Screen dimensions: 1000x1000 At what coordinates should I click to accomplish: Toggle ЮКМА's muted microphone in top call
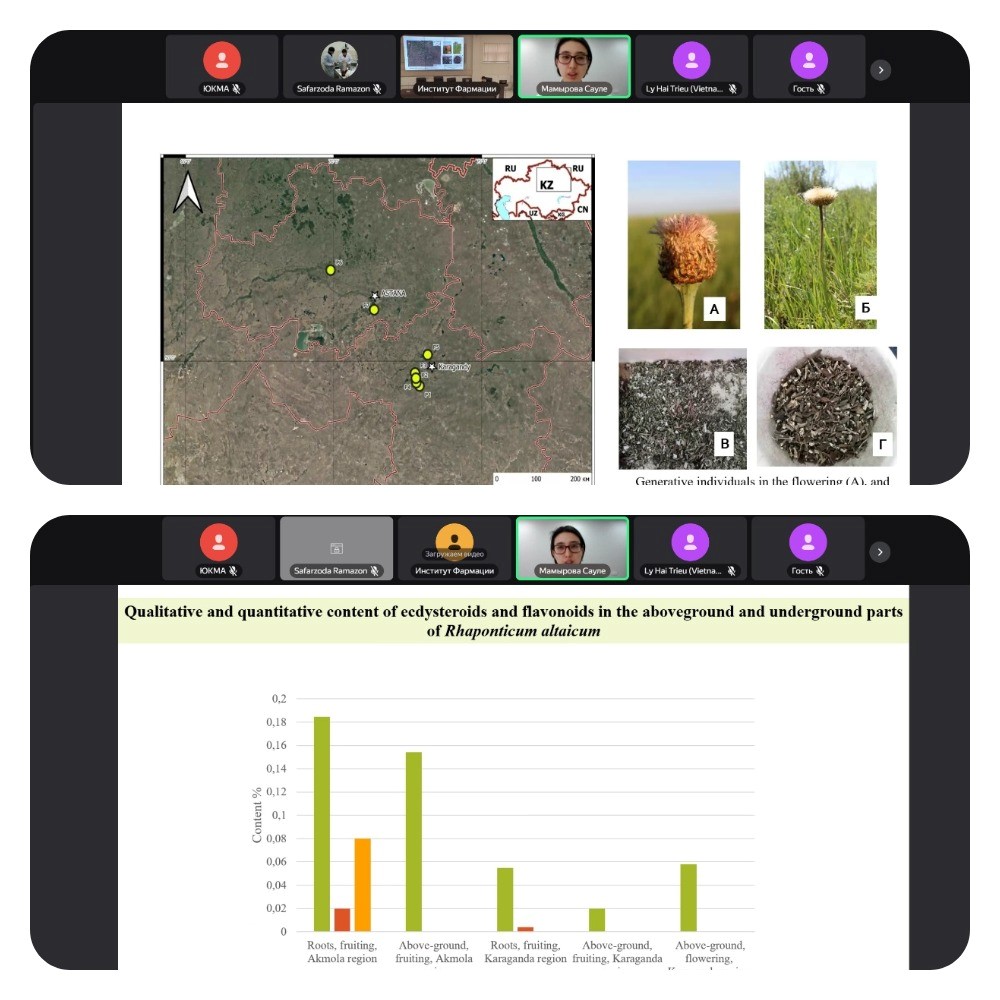click(x=237, y=89)
